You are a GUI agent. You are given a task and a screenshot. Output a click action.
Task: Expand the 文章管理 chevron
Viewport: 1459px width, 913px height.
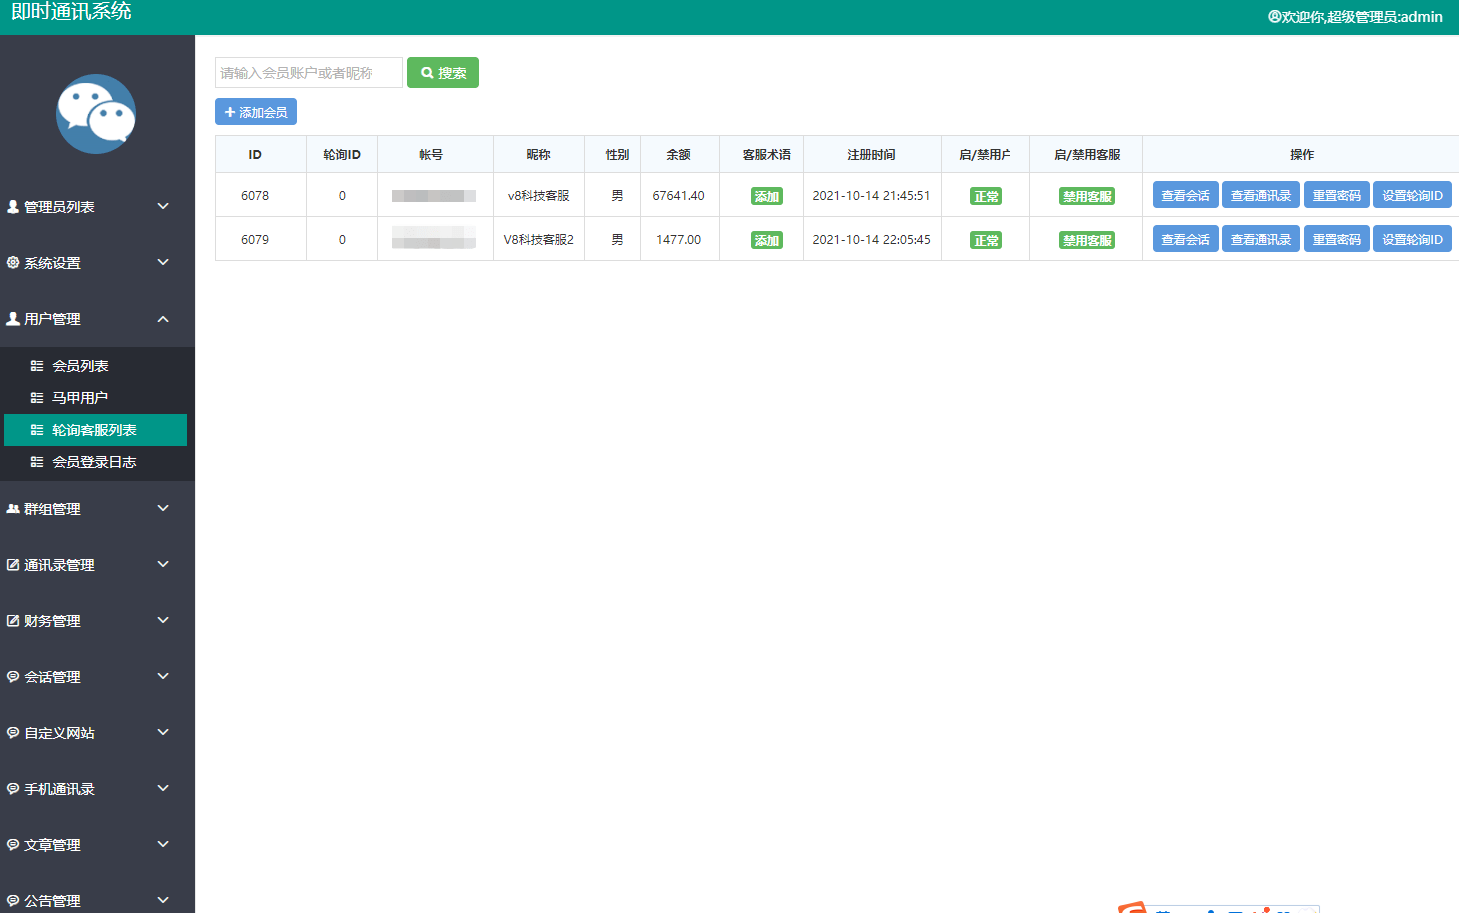coord(163,844)
